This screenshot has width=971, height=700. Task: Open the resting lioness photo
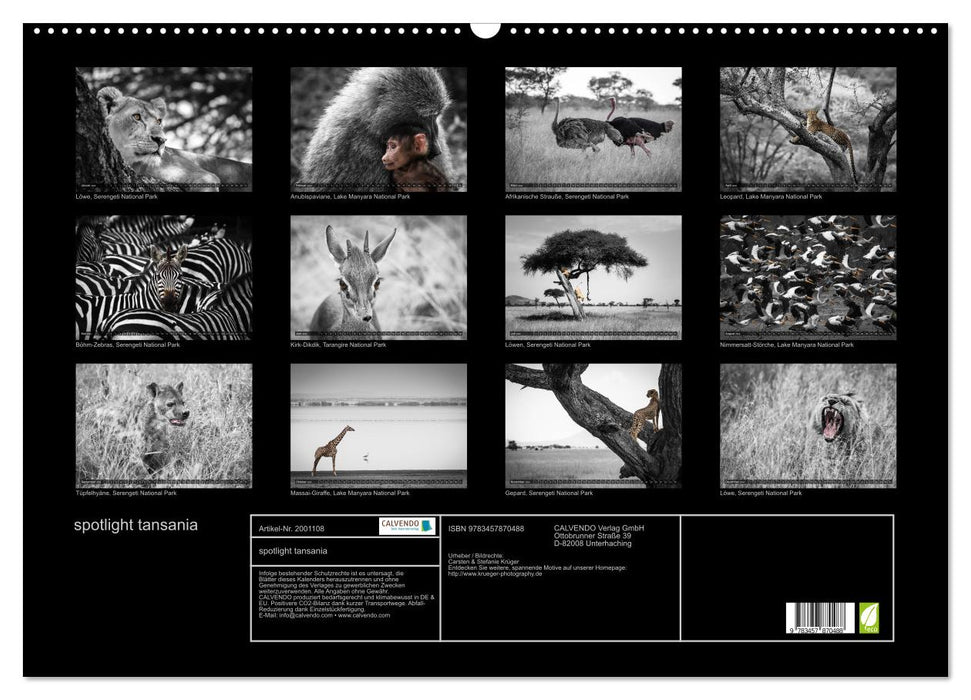tap(164, 129)
